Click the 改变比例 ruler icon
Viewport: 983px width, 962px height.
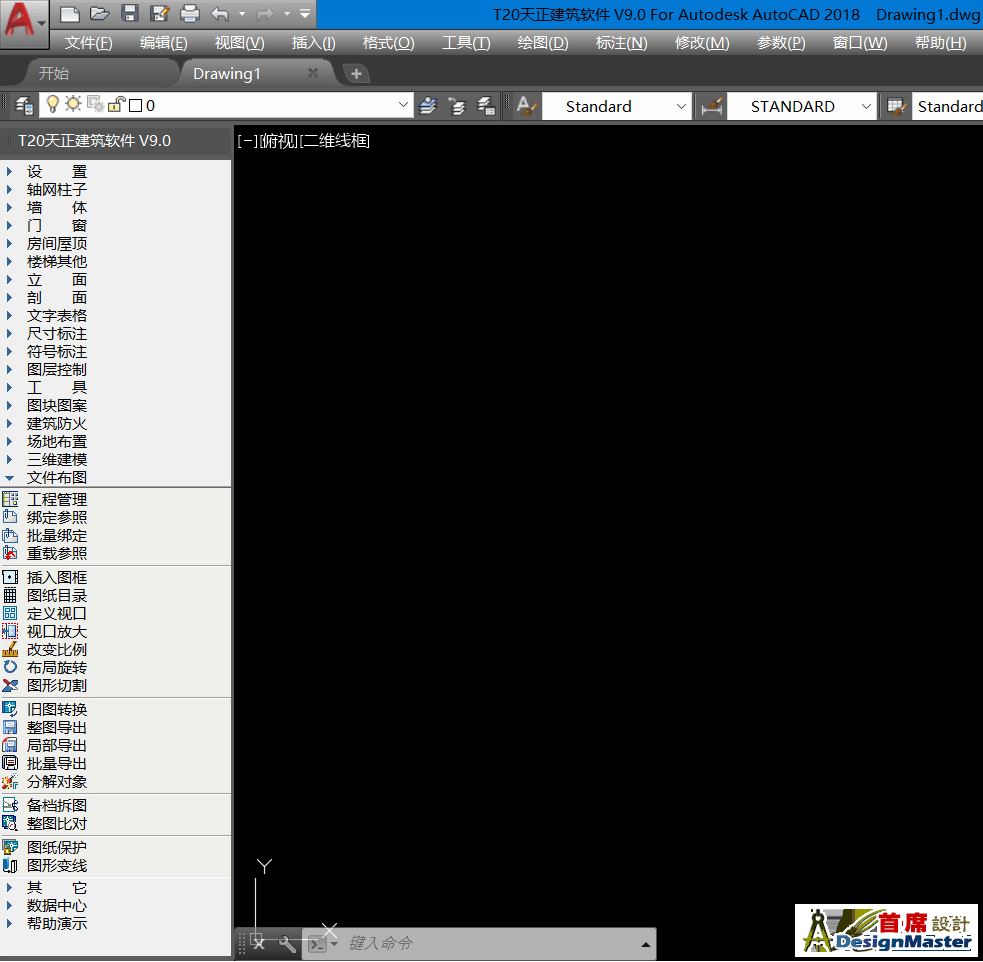(x=10, y=649)
